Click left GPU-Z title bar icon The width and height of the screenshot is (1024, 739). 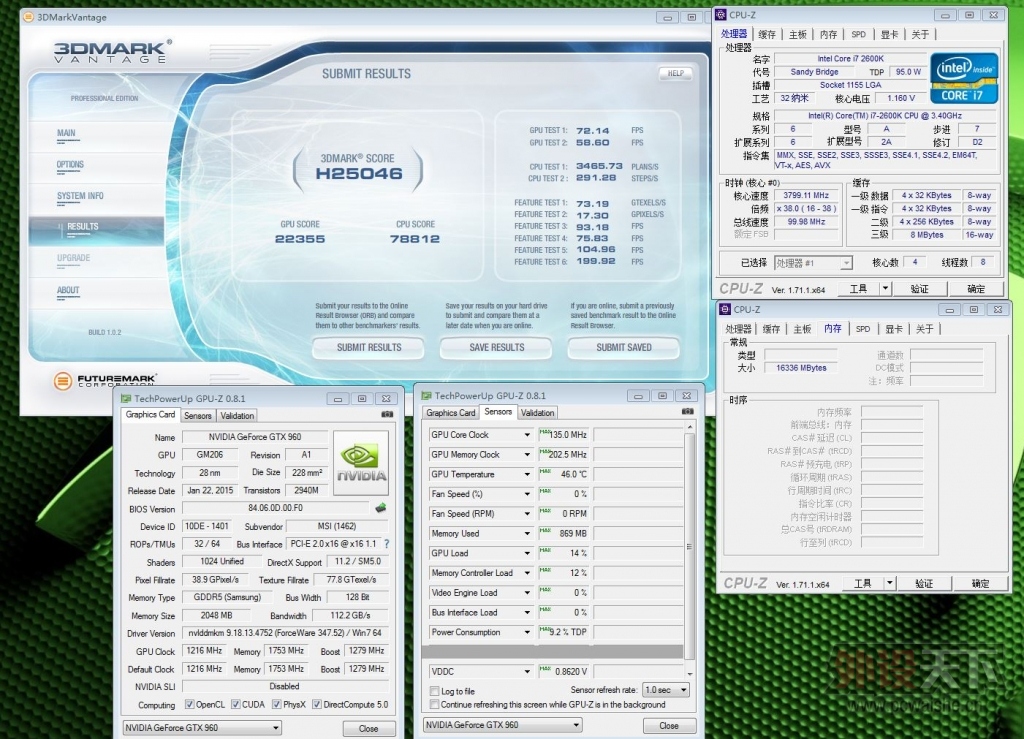pyautogui.click(x=126, y=398)
